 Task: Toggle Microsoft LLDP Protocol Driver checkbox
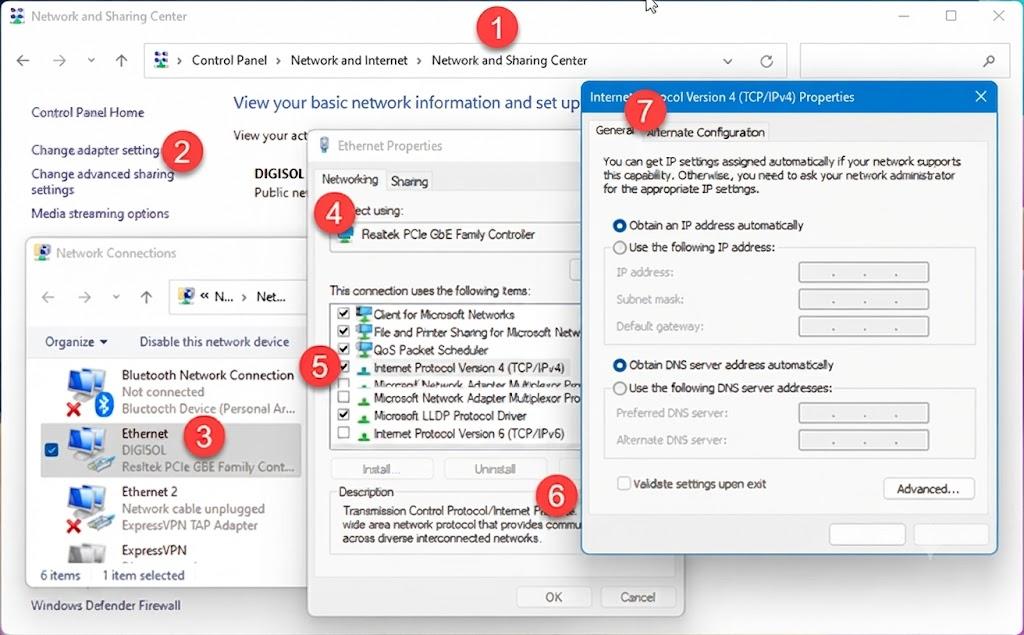[x=344, y=415]
